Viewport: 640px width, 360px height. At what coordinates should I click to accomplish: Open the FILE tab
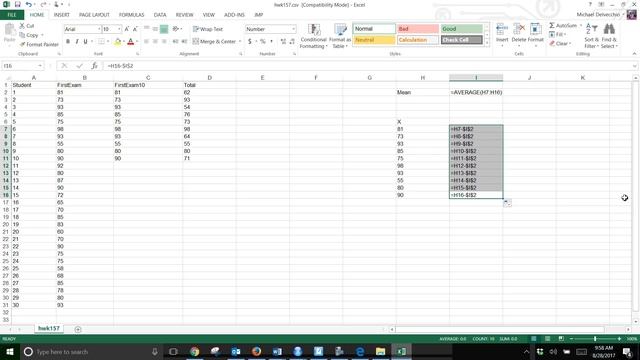point(12,15)
